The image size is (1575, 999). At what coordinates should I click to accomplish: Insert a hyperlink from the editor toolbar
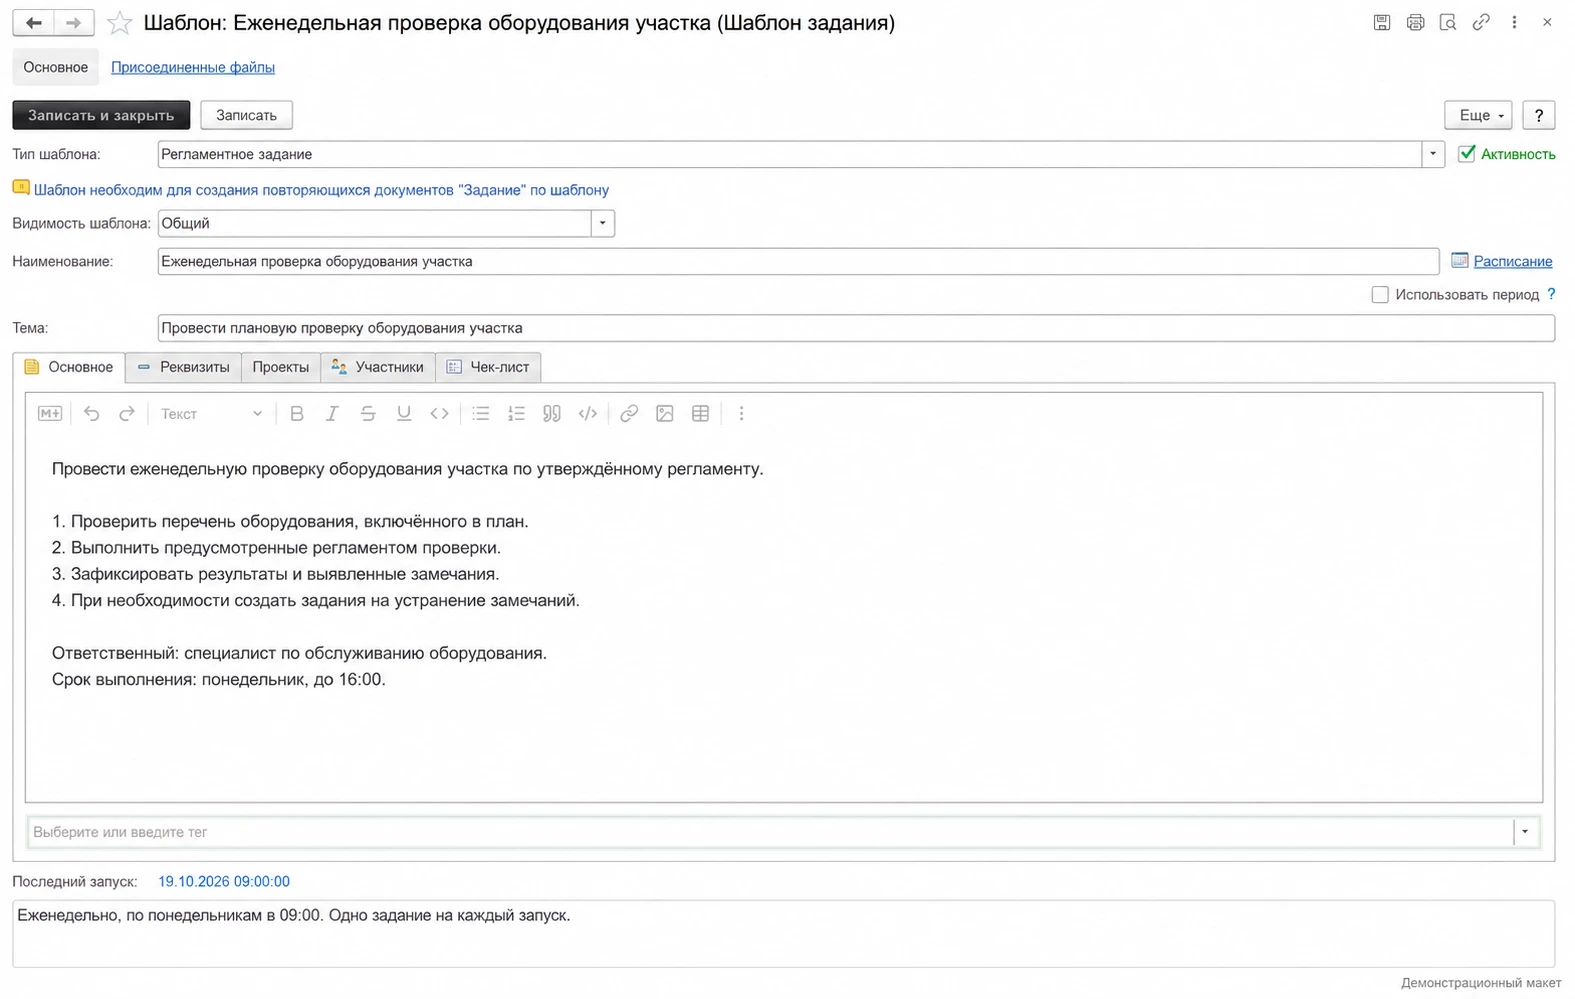[629, 414]
